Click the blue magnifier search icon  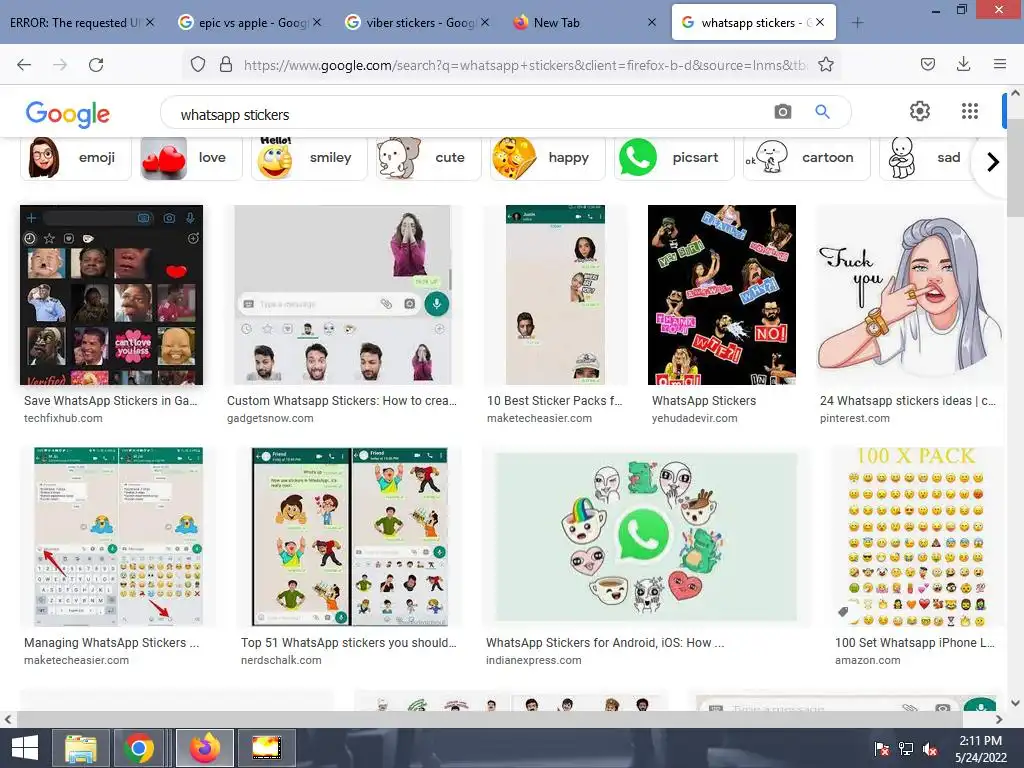click(822, 112)
